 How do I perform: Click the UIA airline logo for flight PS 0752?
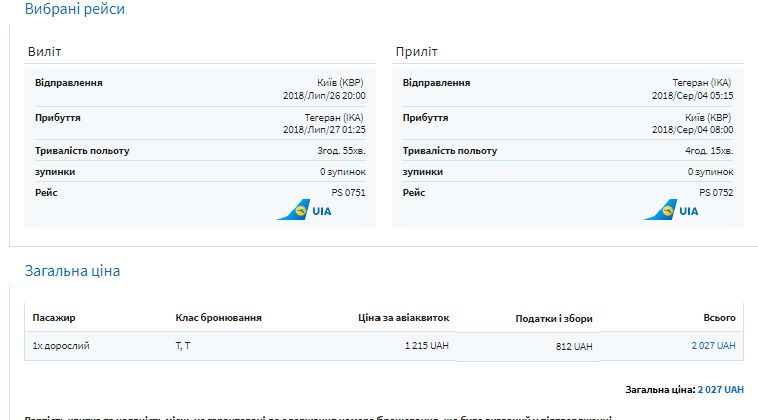[x=672, y=211]
